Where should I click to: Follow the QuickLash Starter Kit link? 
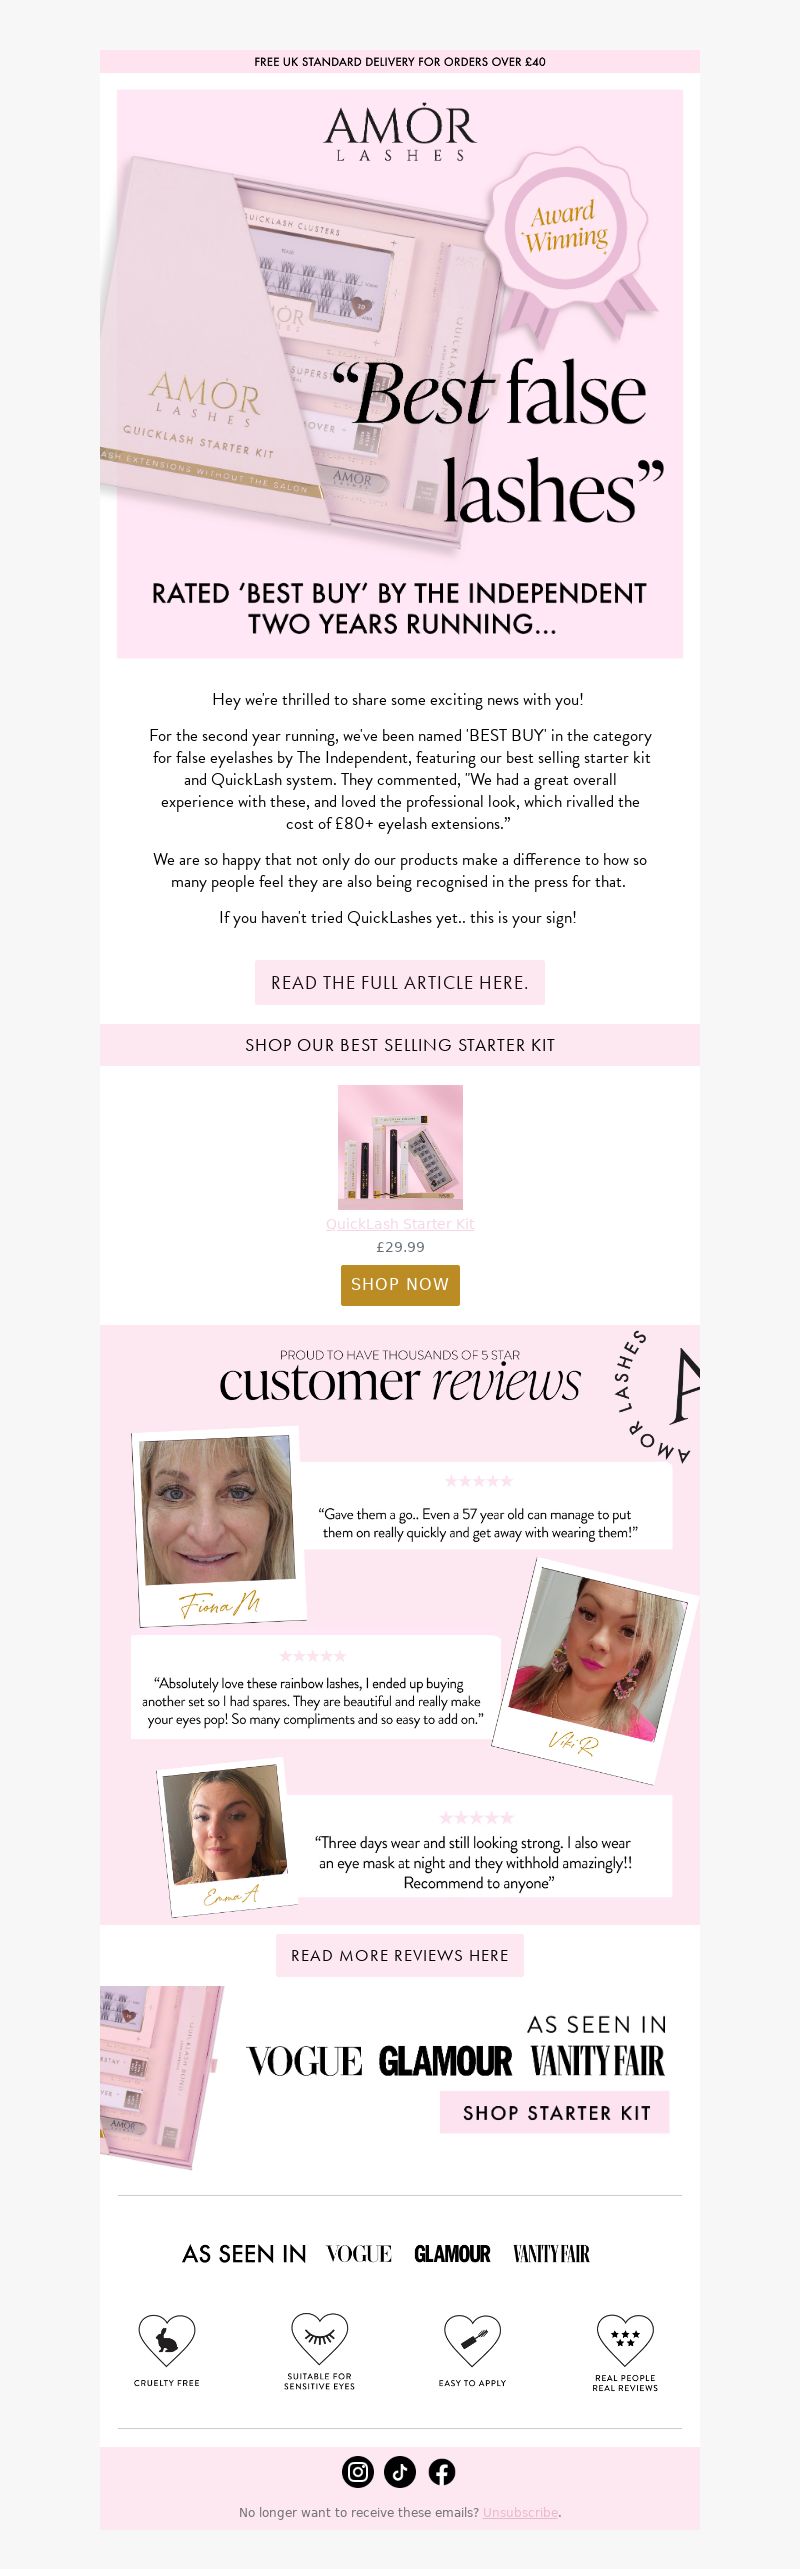point(400,1223)
